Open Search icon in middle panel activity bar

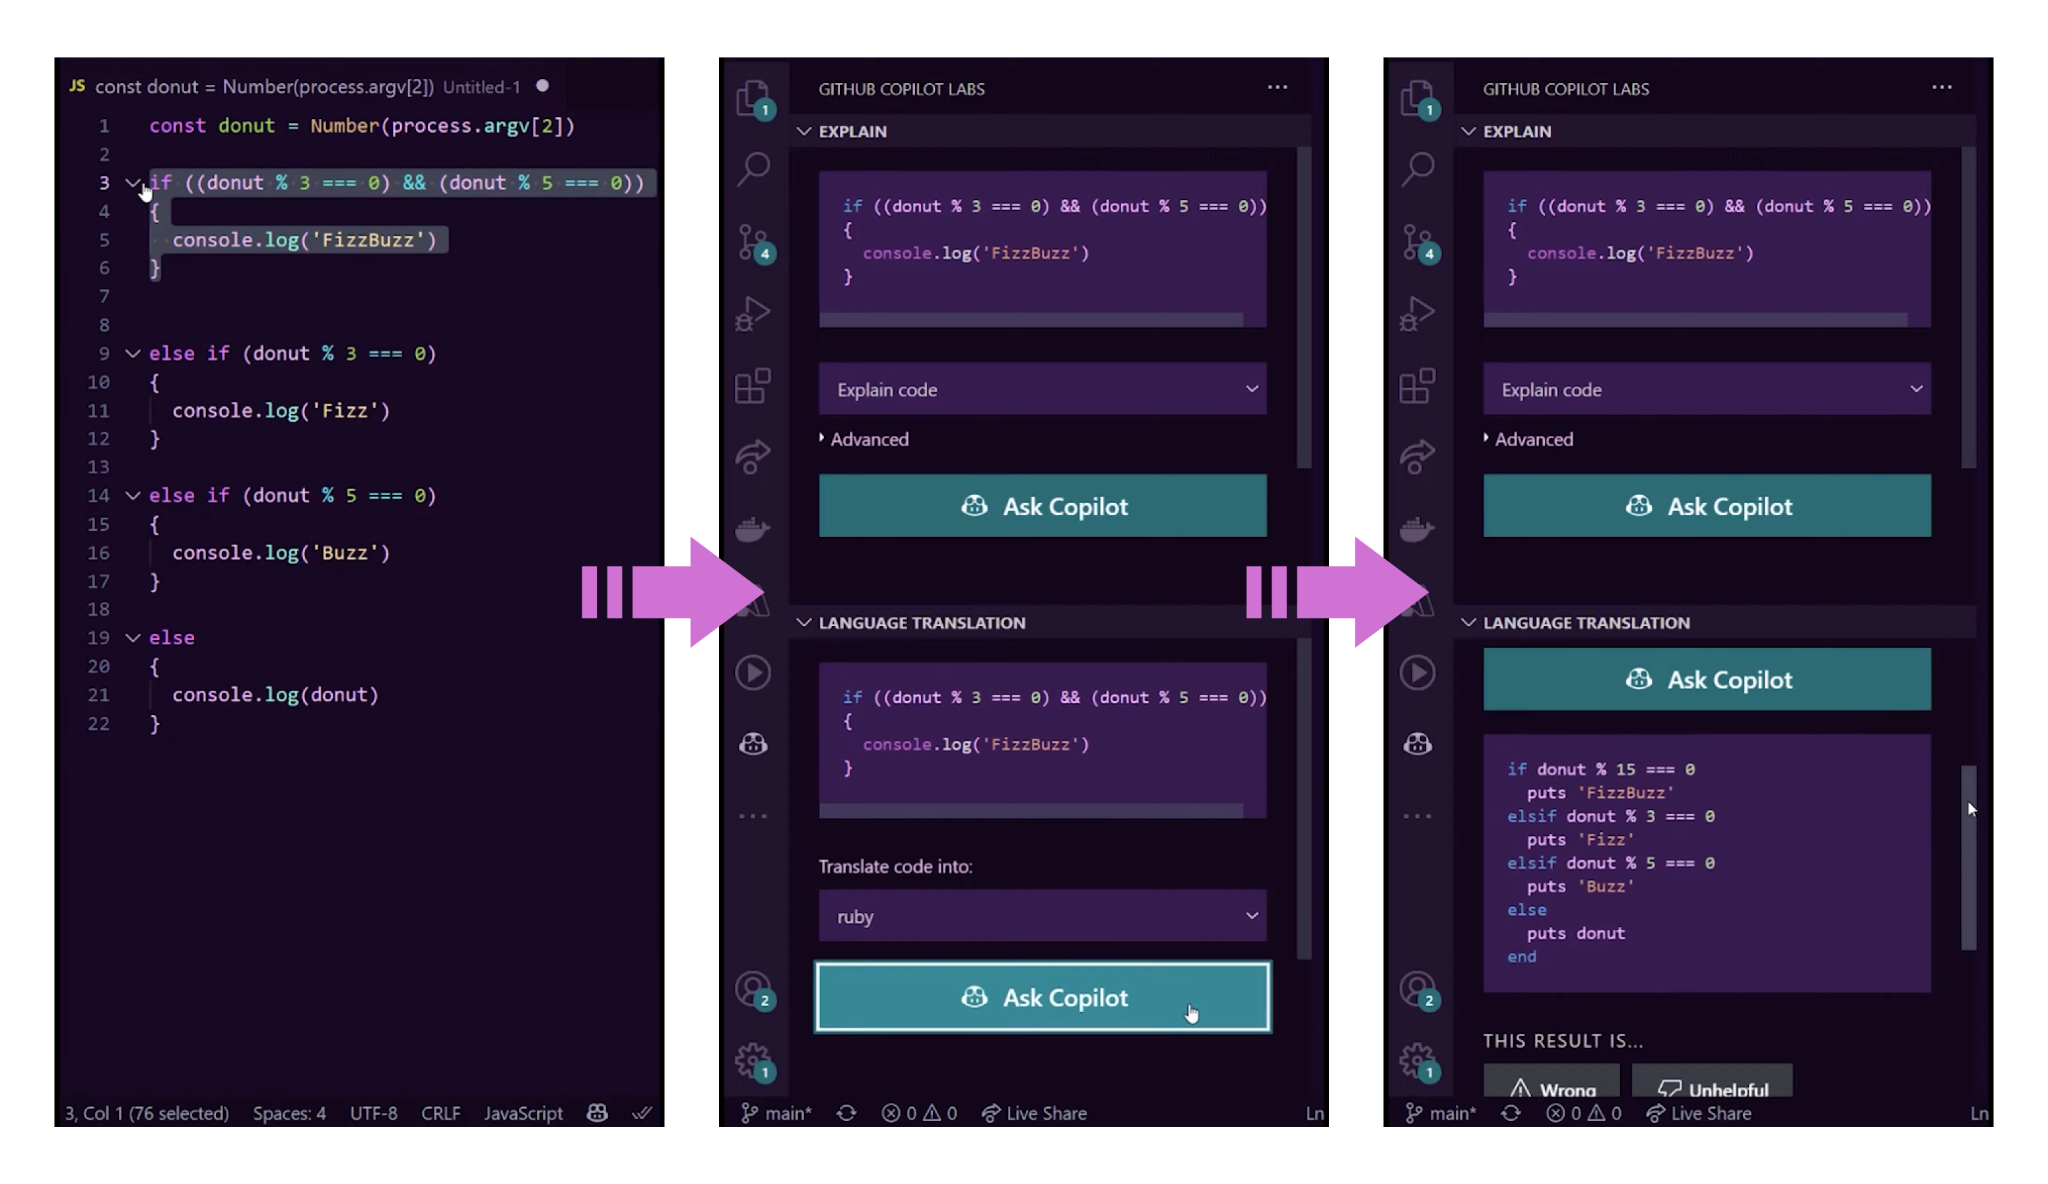(x=754, y=168)
